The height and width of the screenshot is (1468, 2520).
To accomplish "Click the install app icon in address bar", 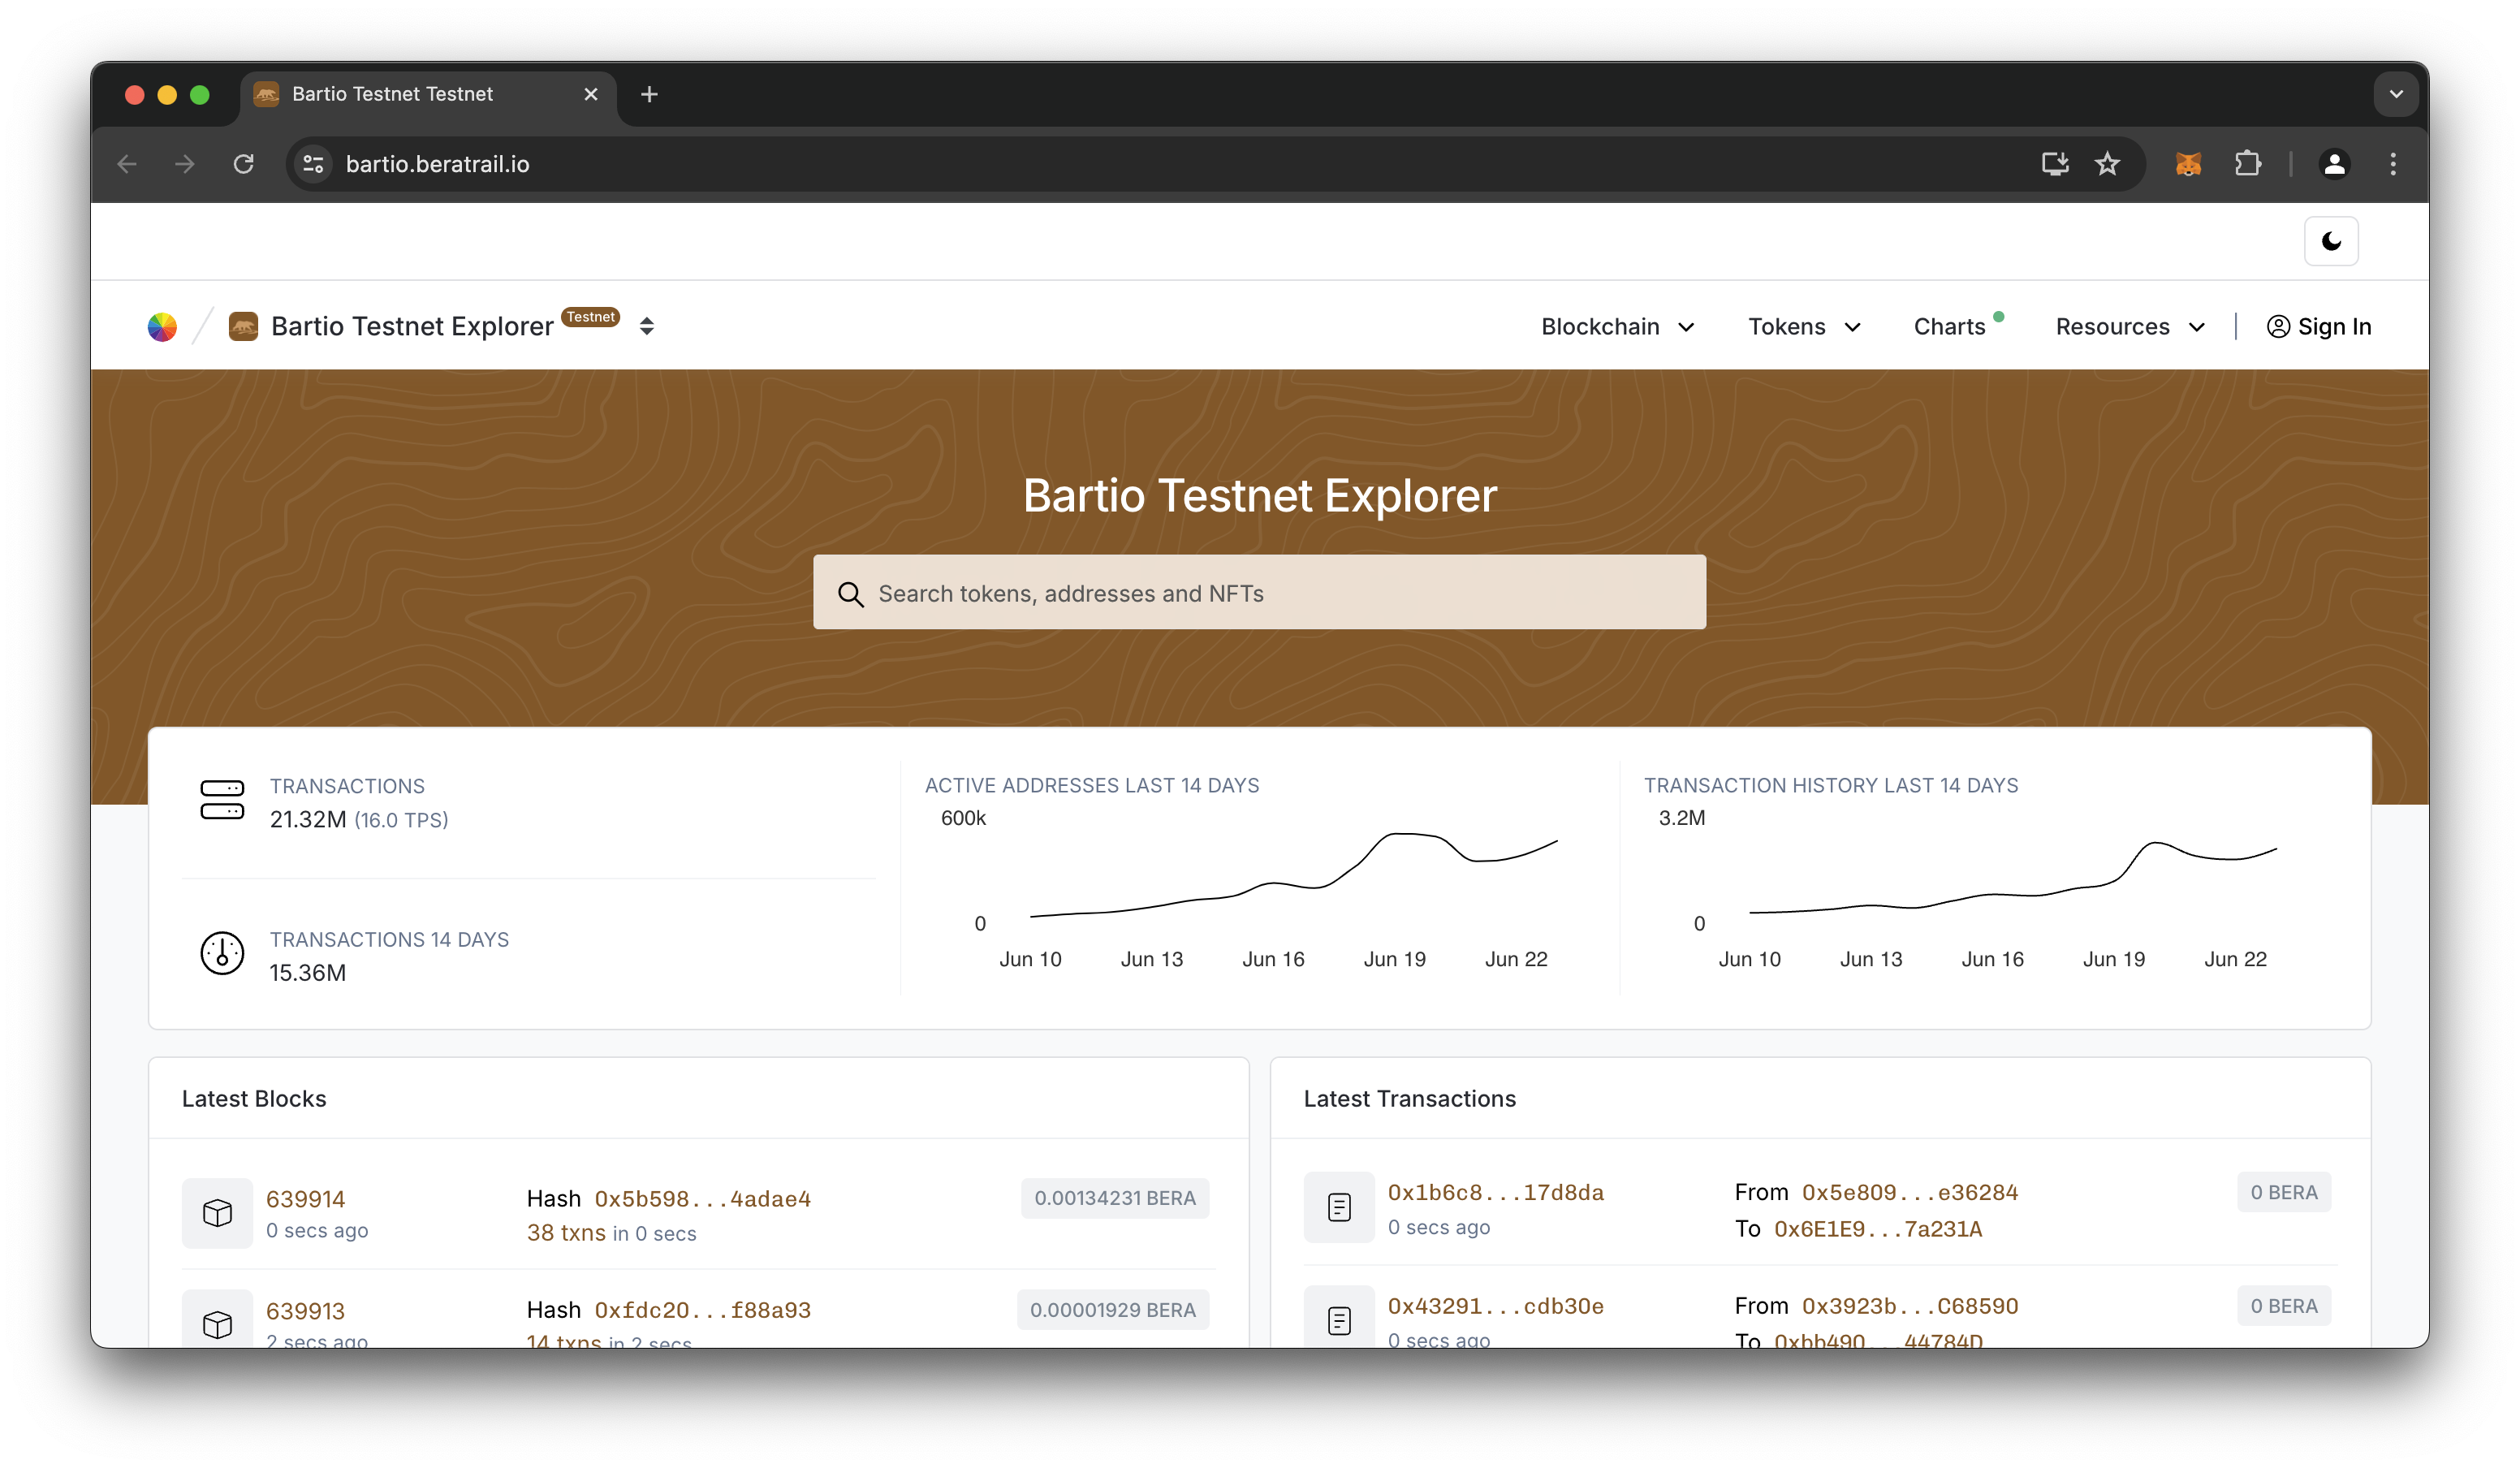I will pyautogui.click(x=2054, y=164).
